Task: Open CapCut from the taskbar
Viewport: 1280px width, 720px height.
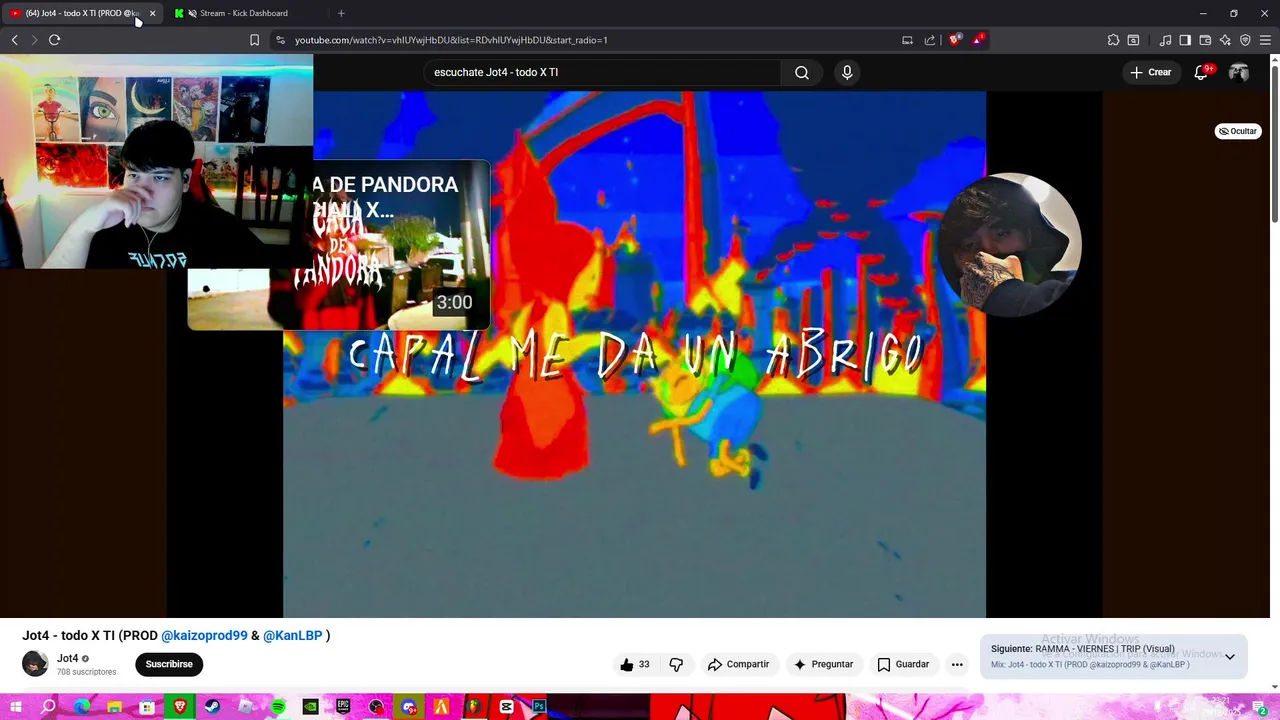Action: click(x=506, y=707)
